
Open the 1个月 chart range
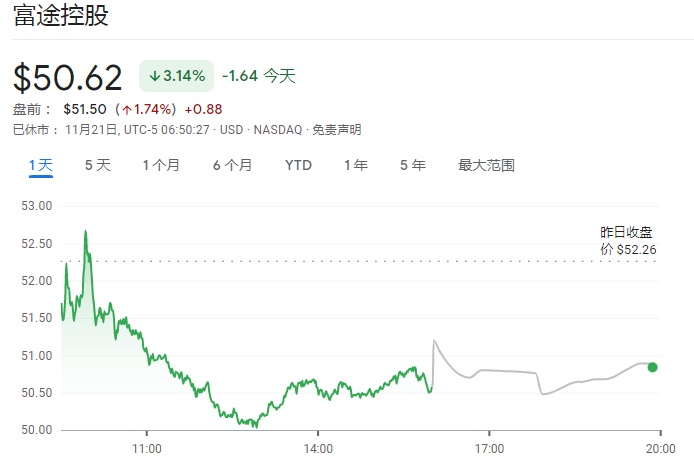[x=161, y=165]
